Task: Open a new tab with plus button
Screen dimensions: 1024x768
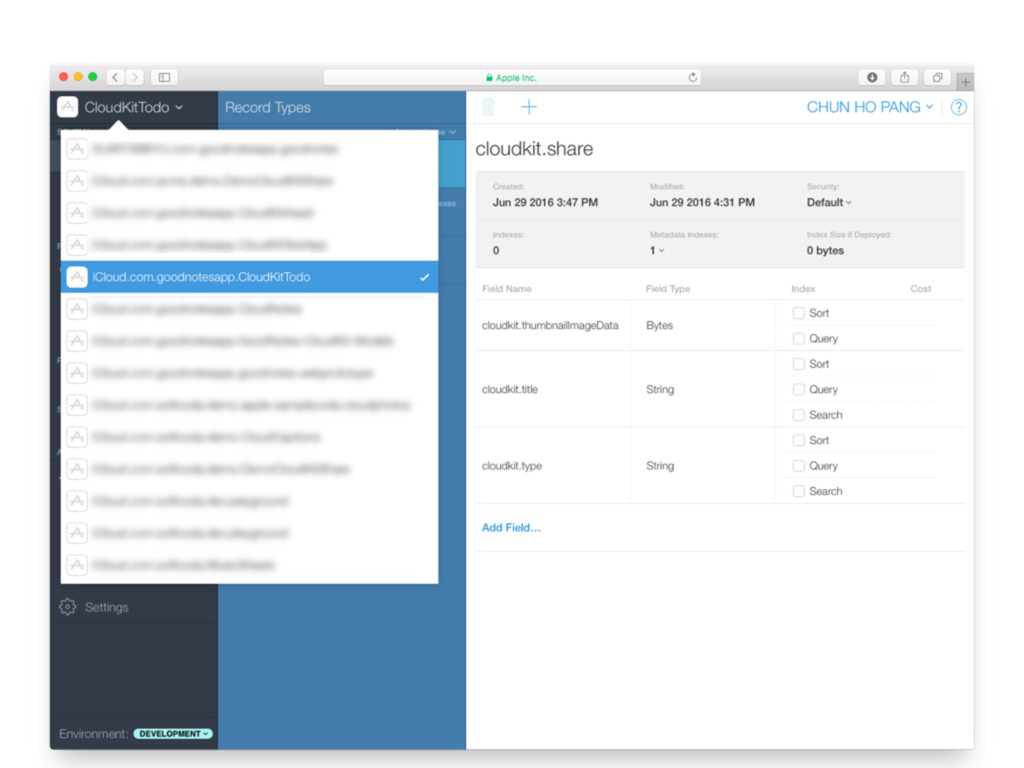Action: click(x=965, y=82)
